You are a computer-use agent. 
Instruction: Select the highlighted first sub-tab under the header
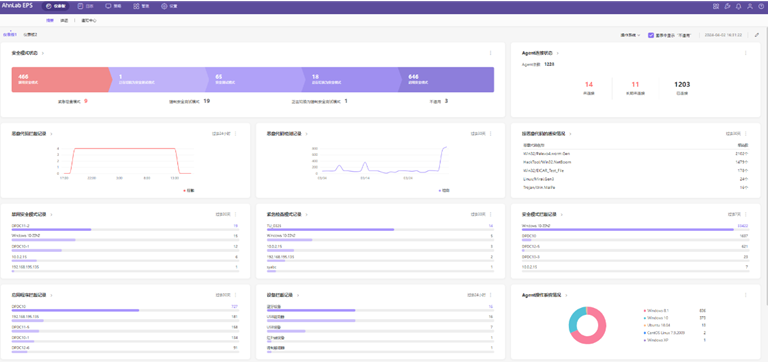50,21
